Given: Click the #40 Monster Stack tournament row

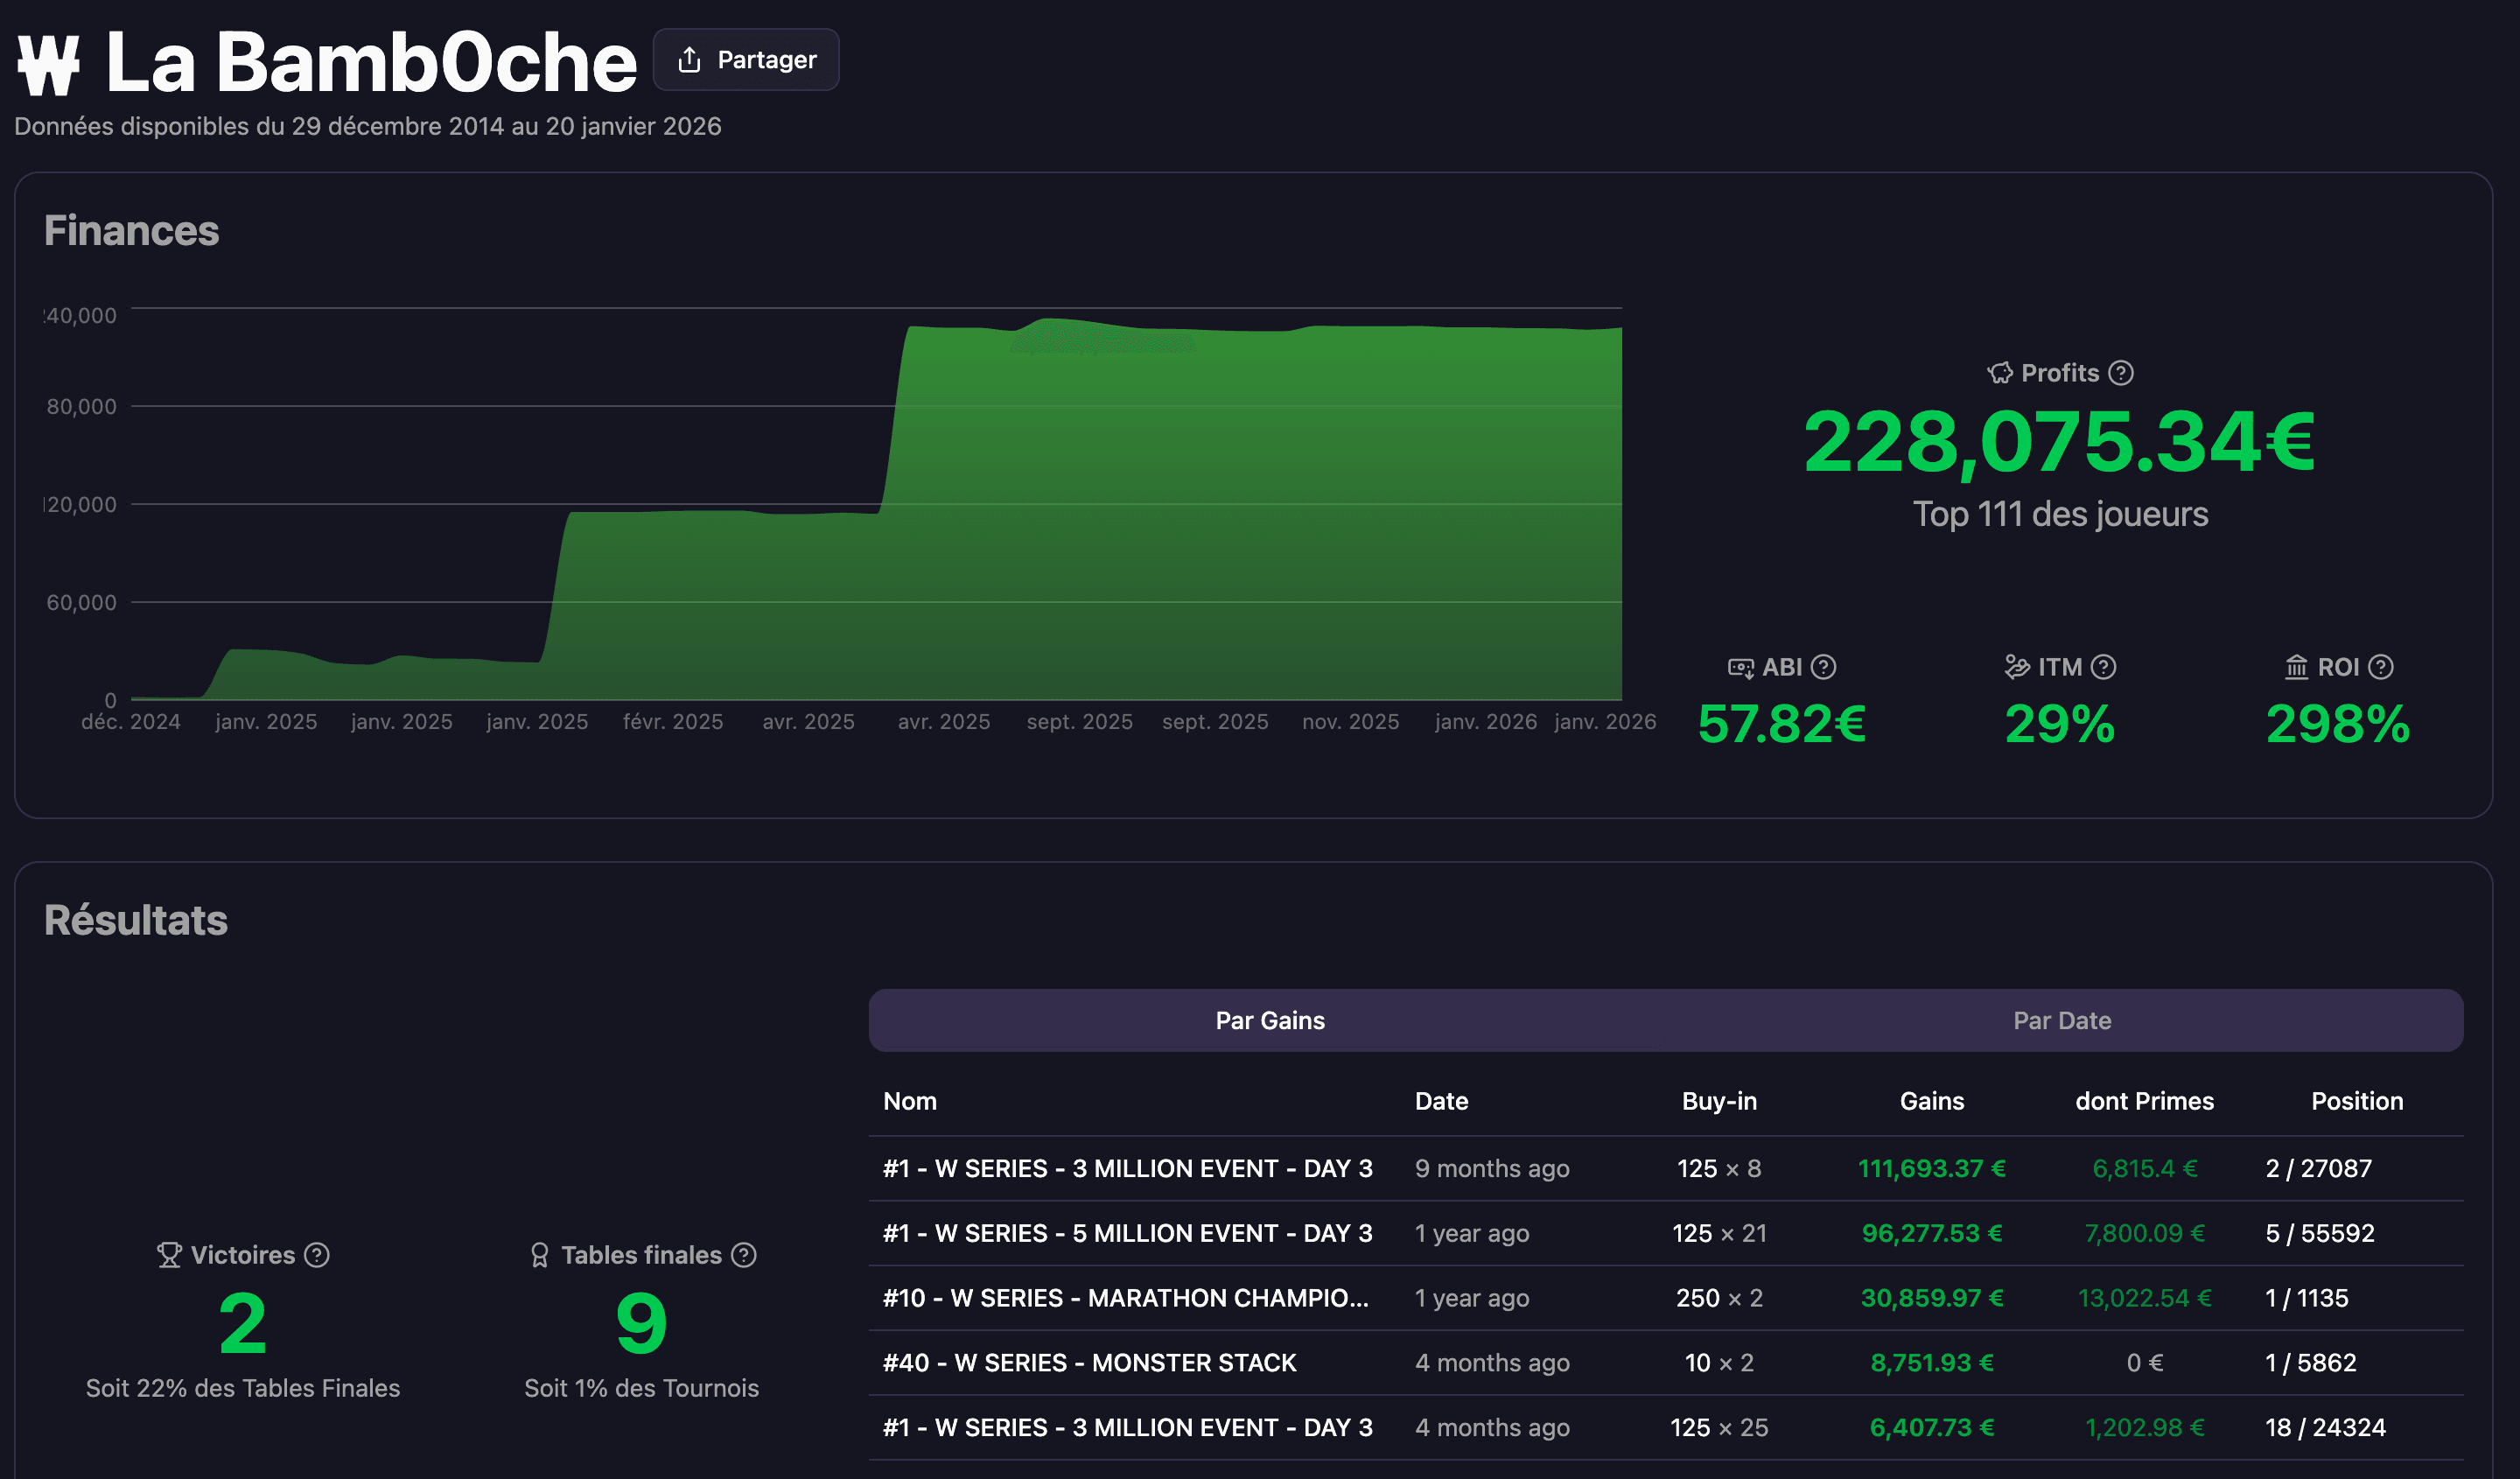Looking at the screenshot, I should (x=1089, y=1363).
